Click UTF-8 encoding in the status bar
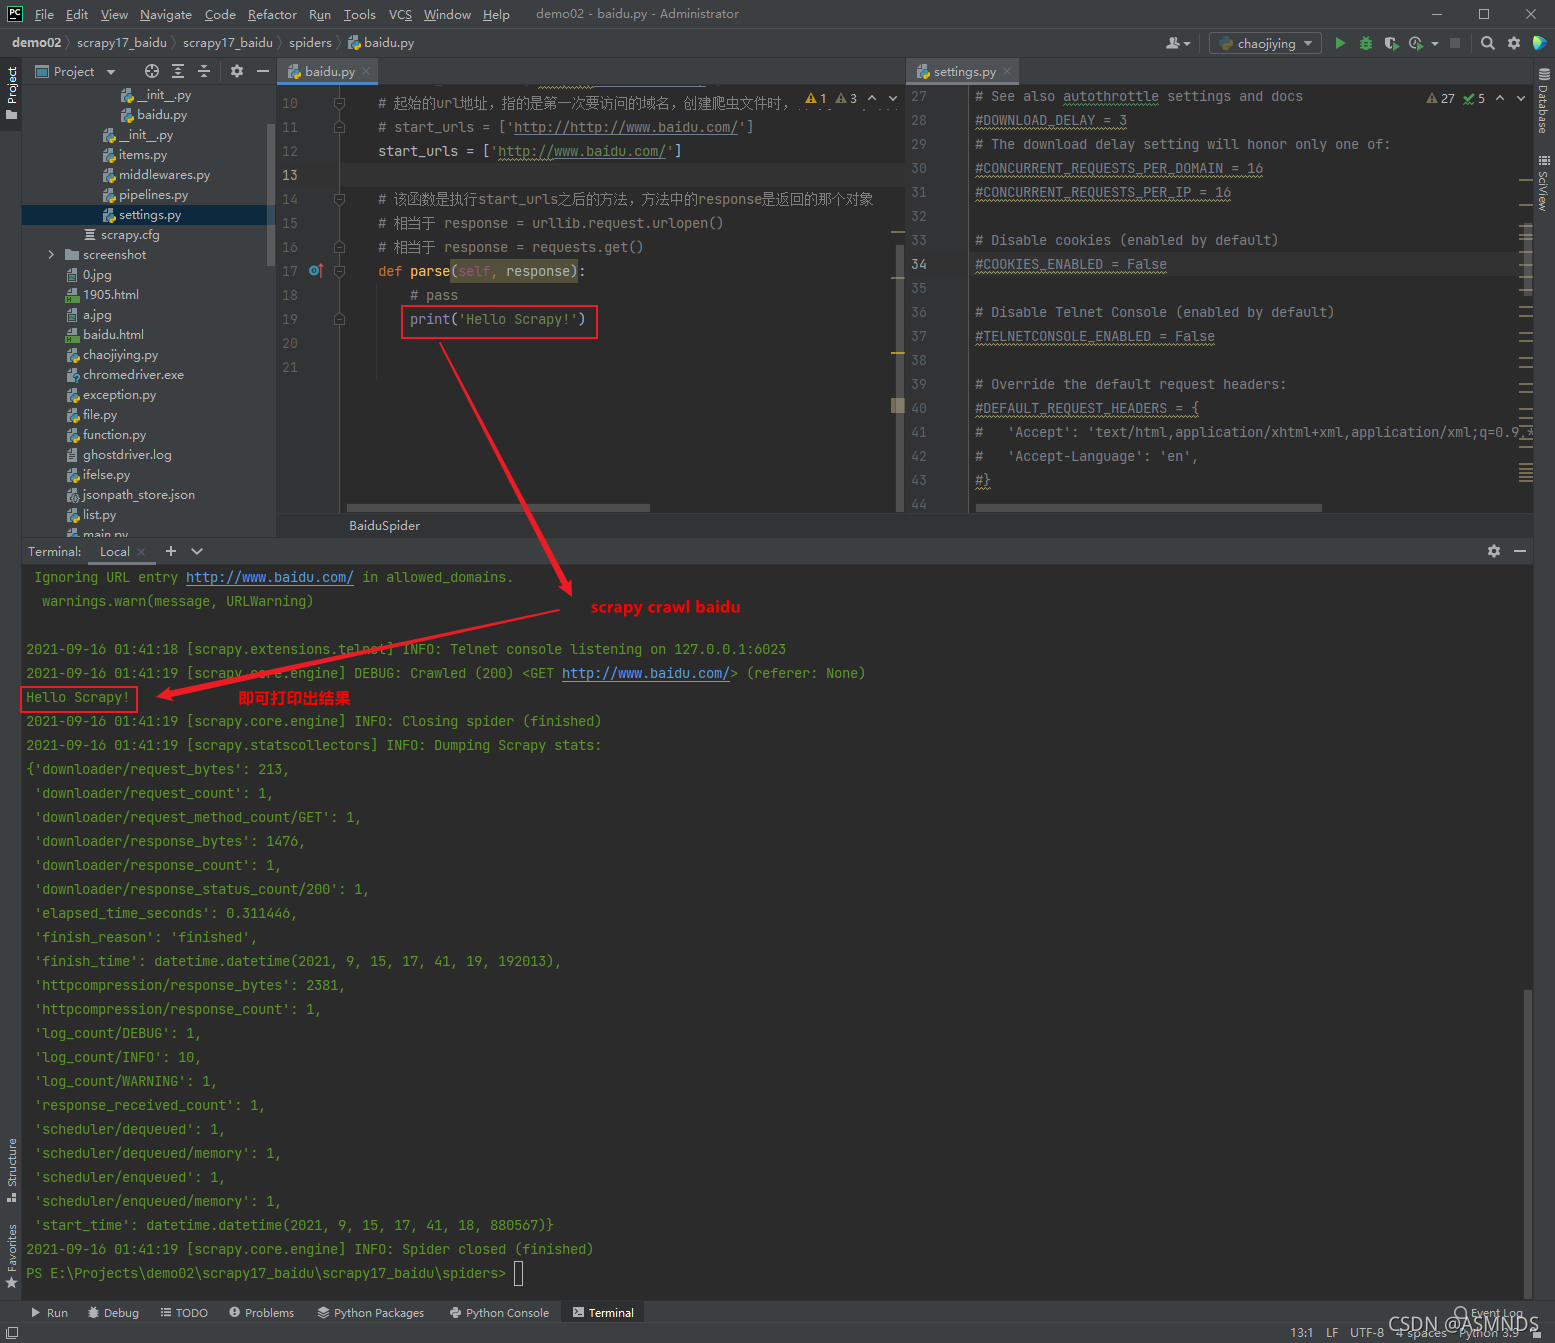 1366,1331
